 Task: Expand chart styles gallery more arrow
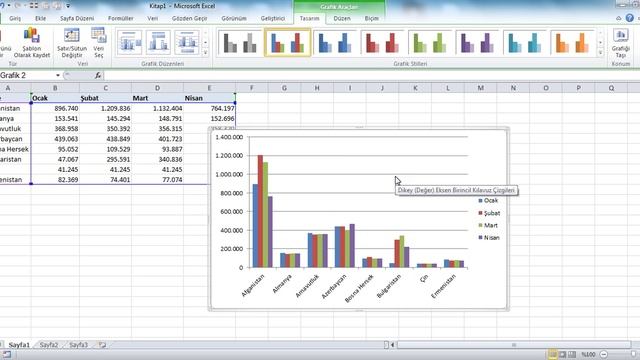pyautogui.click(x=600, y=53)
